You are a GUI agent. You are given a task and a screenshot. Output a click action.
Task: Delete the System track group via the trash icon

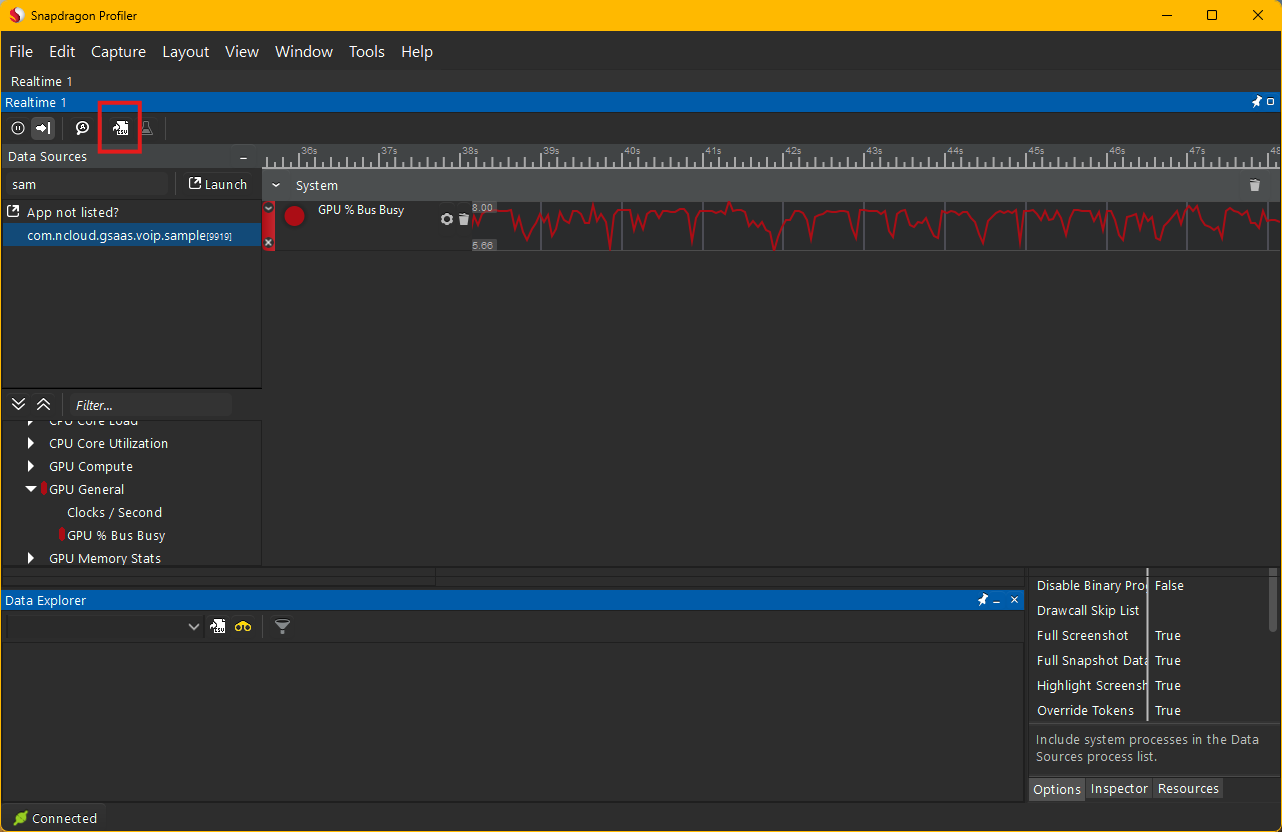pyautogui.click(x=1255, y=185)
